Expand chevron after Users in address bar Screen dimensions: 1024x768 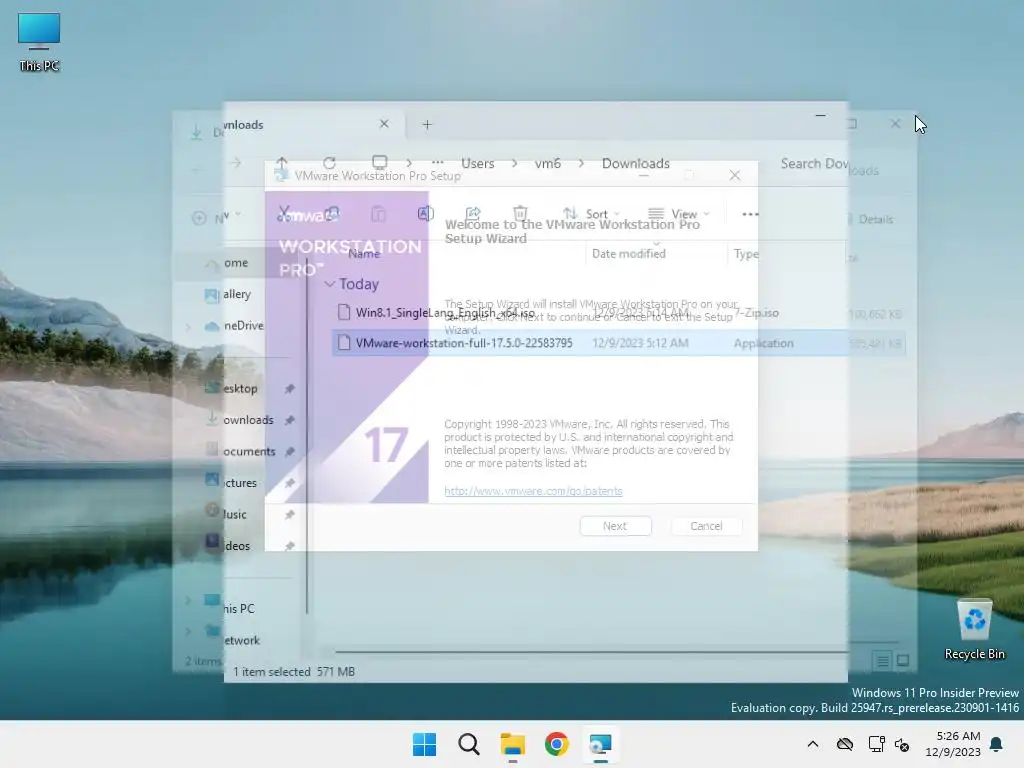point(515,163)
